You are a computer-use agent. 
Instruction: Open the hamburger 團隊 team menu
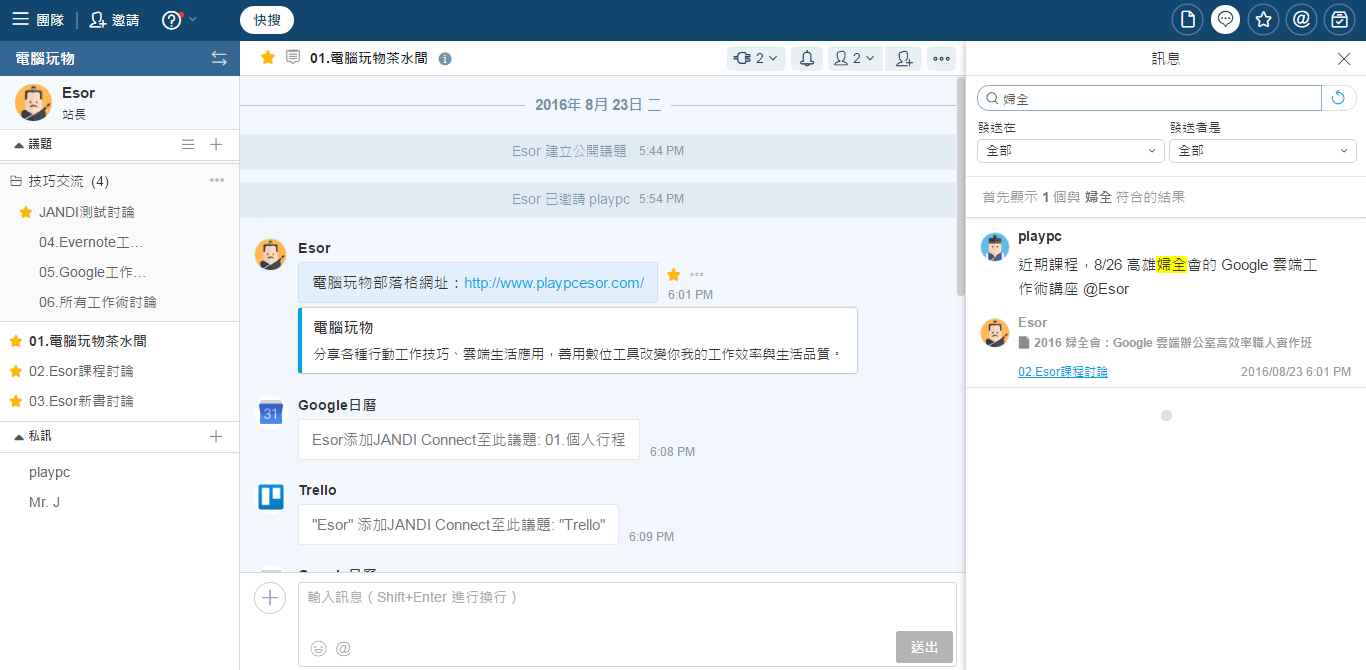click(x=39, y=19)
